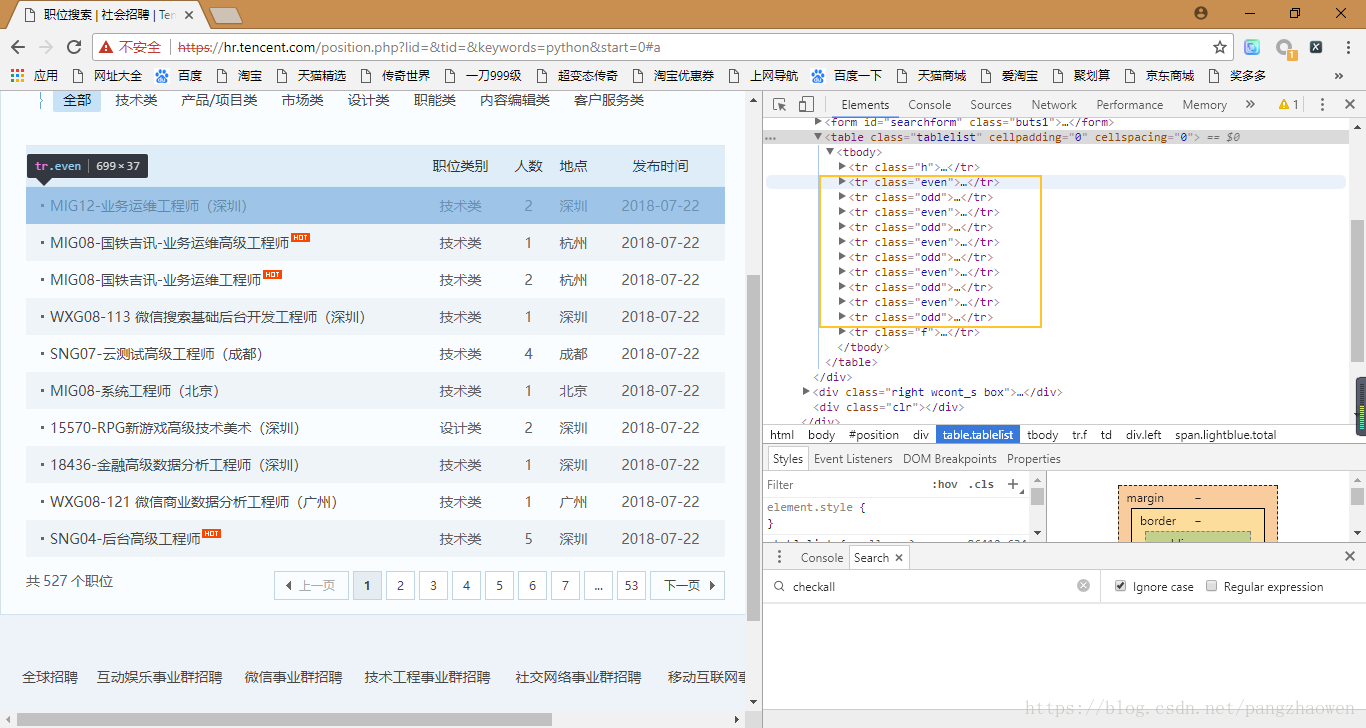The image size is (1366, 728).
Task: Show more DevTools panels via »
Action: pos(1250,104)
